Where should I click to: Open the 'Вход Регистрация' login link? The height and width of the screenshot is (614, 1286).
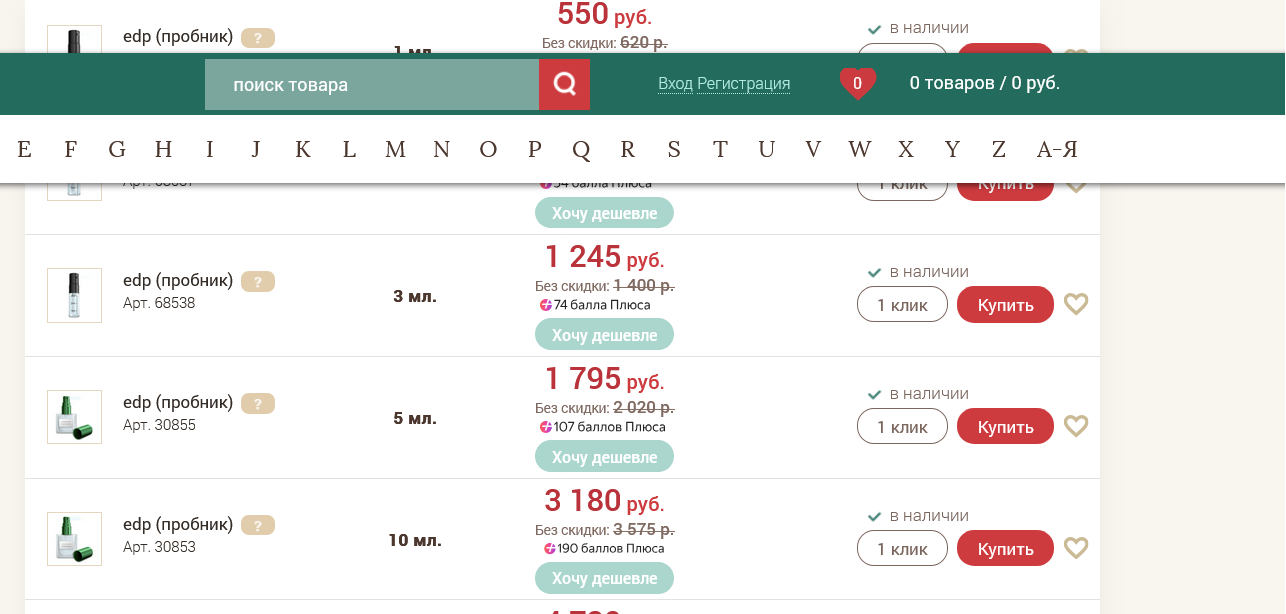pyautogui.click(x=724, y=84)
